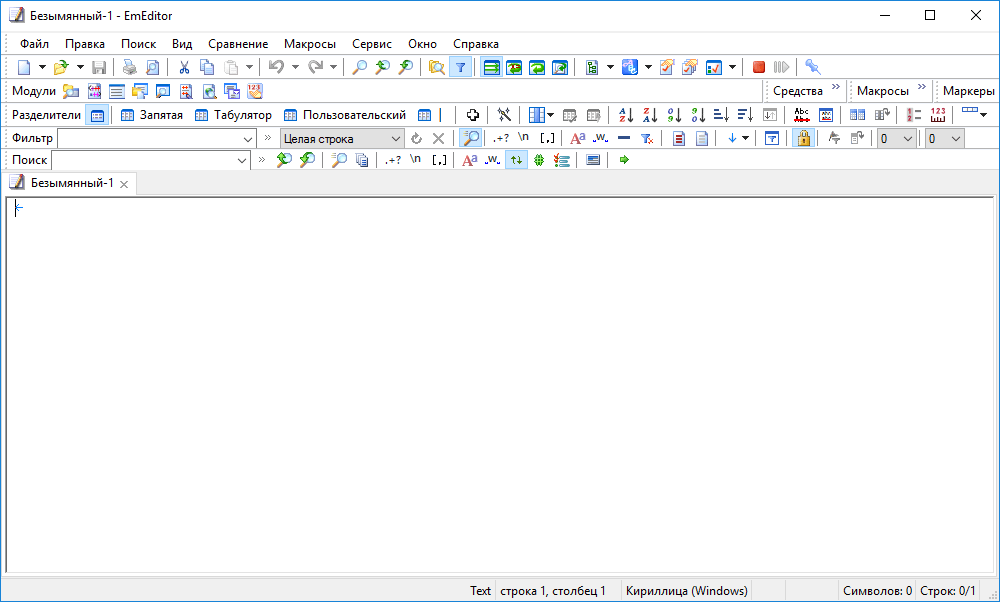This screenshot has width=1000, height=602.
Task: Toggle the yellow padlock icon
Action: (x=804, y=138)
